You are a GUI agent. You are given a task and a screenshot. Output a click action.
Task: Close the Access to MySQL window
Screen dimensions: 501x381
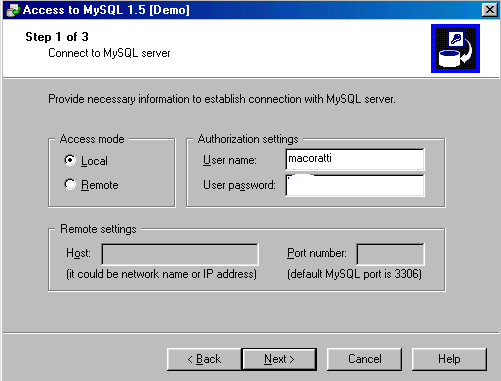[x=490, y=10]
